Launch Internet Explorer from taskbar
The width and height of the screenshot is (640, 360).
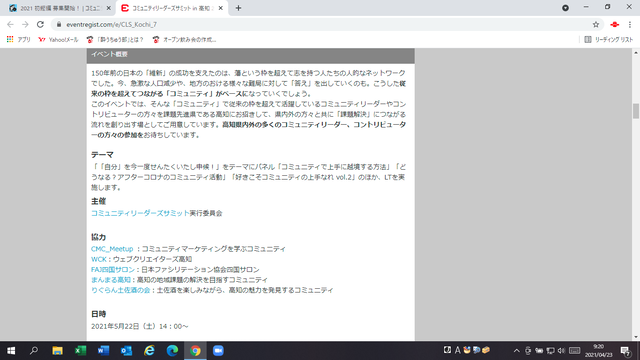(149, 351)
